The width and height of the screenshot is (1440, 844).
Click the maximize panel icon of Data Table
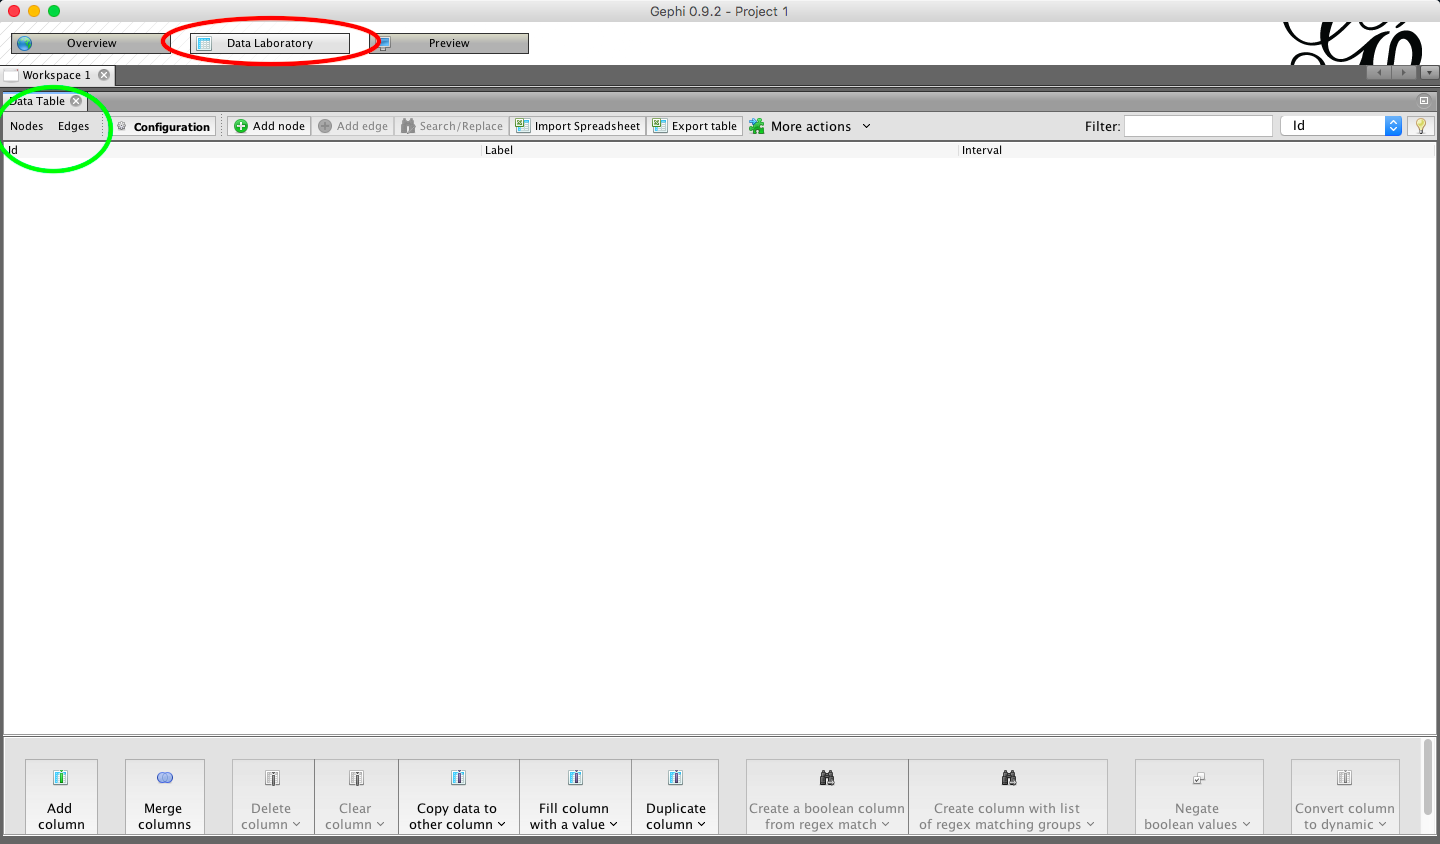(1424, 101)
